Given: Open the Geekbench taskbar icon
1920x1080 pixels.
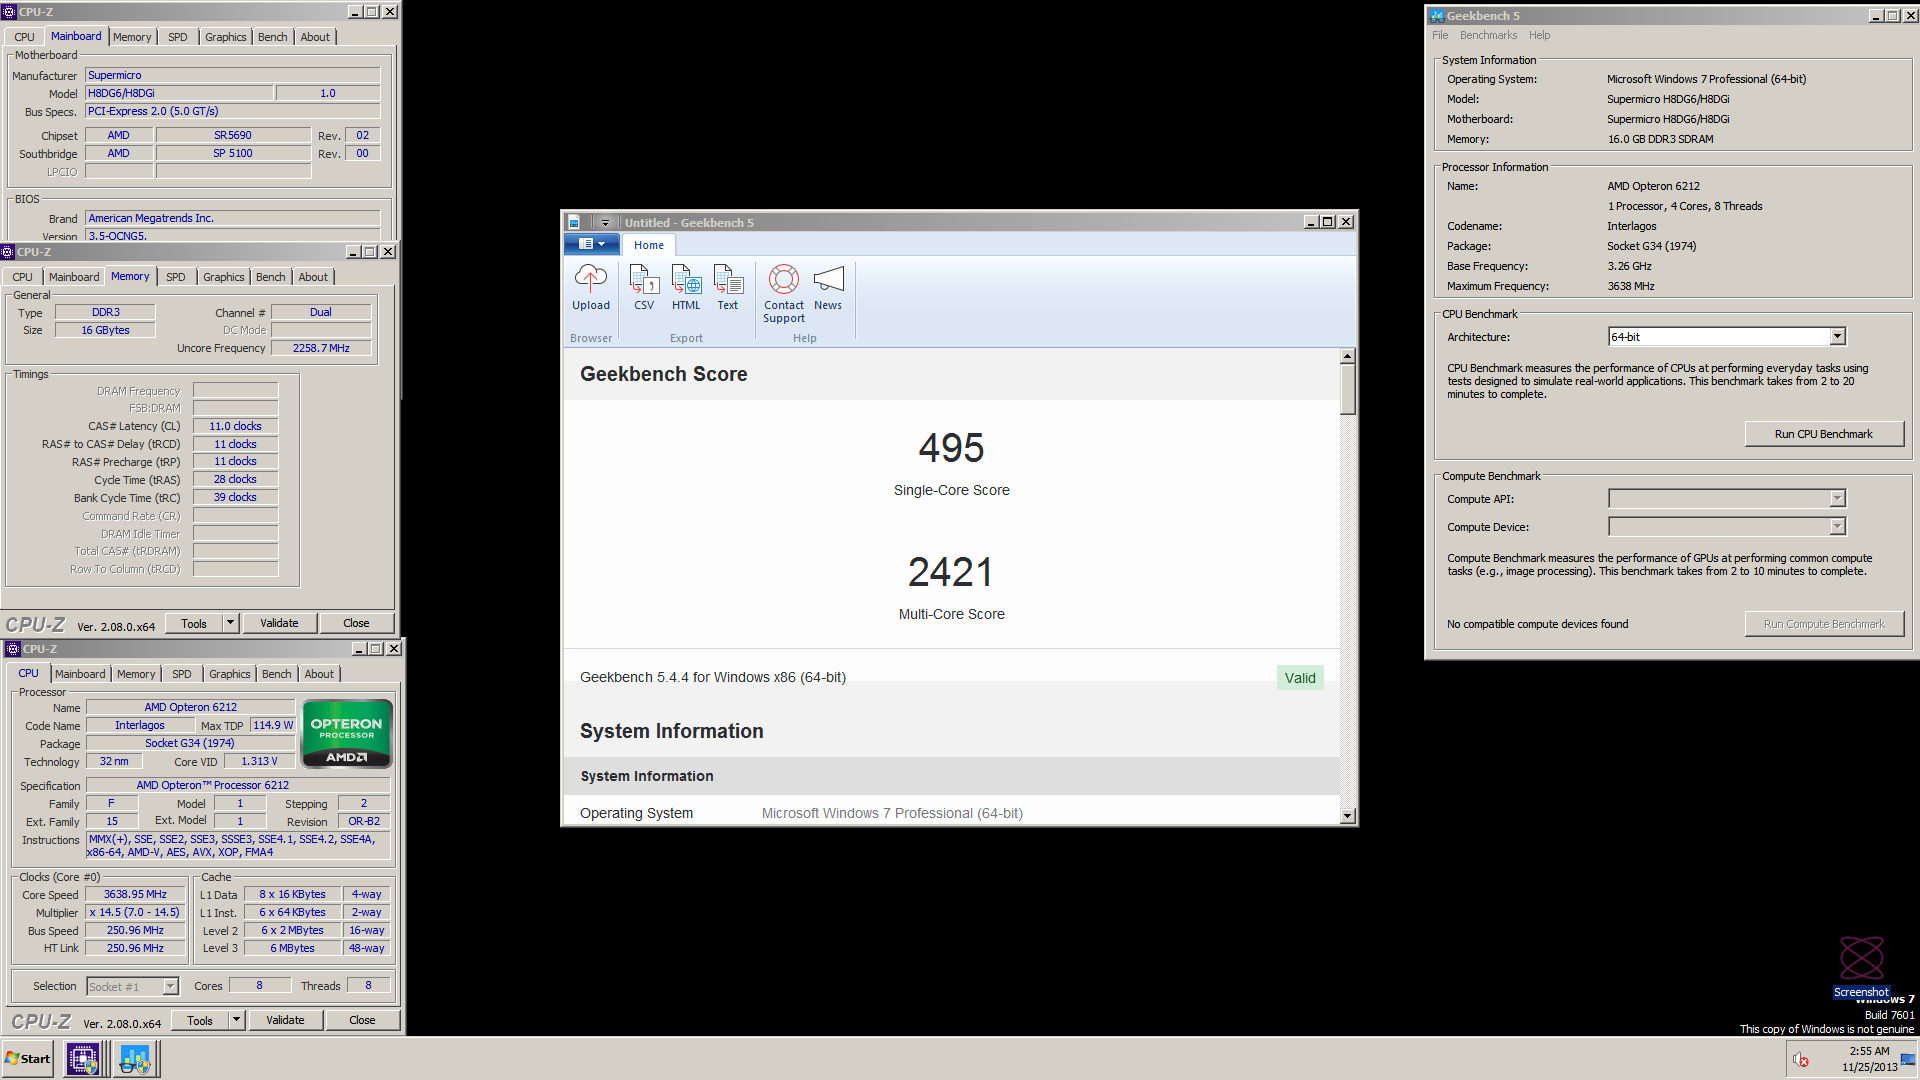Looking at the screenshot, I should coord(135,1059).
